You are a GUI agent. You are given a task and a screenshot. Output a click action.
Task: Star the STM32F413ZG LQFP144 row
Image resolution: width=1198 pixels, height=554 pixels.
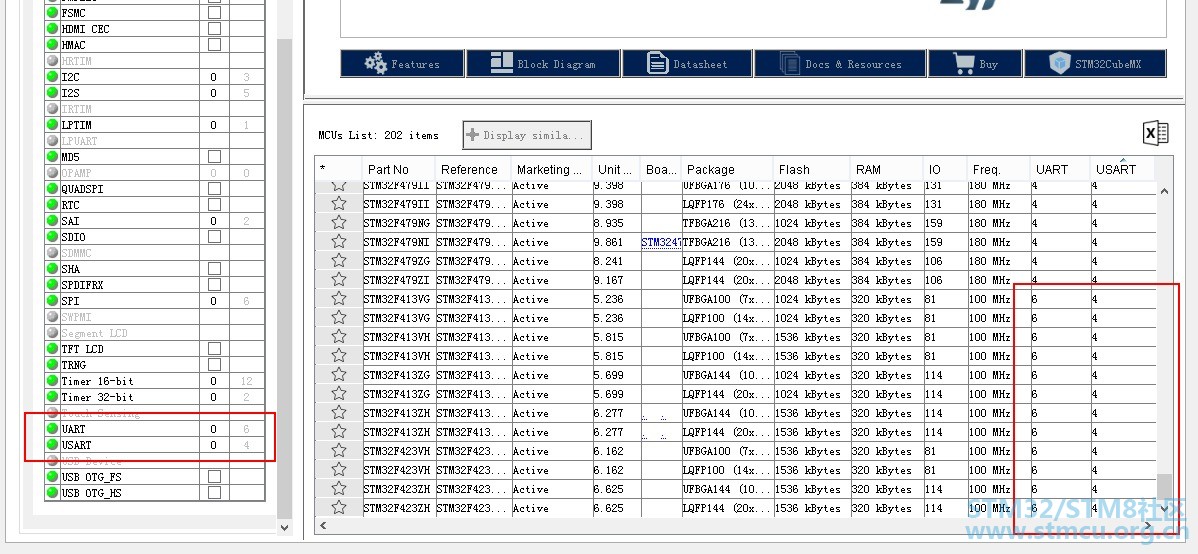point(339,394)
